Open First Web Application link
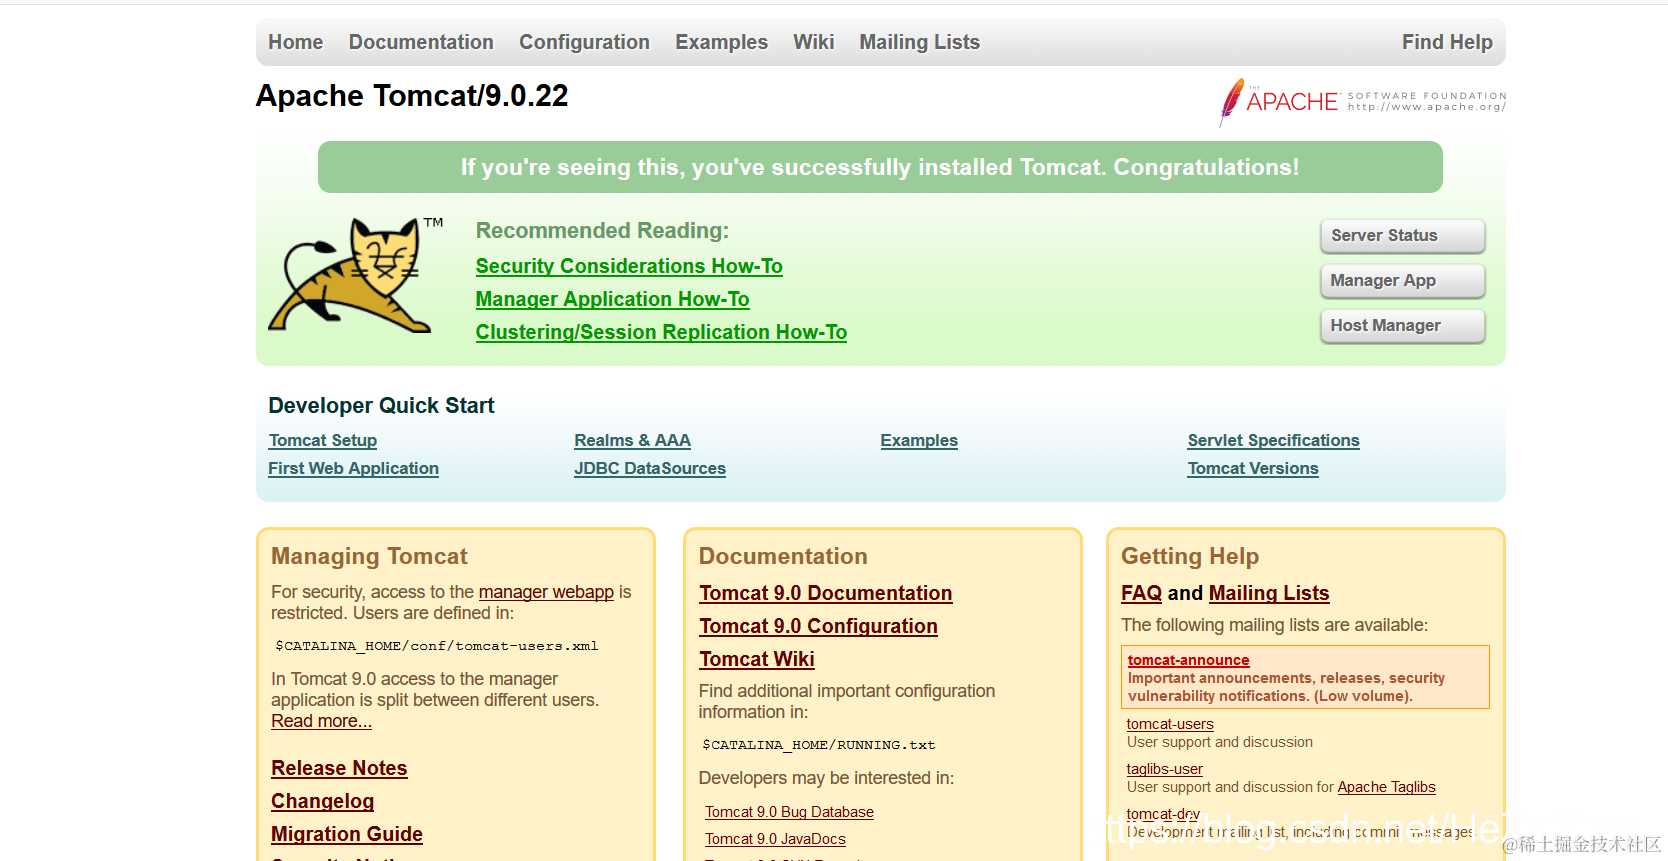Viewport: 1668px width, 861px height. point(353,468)
